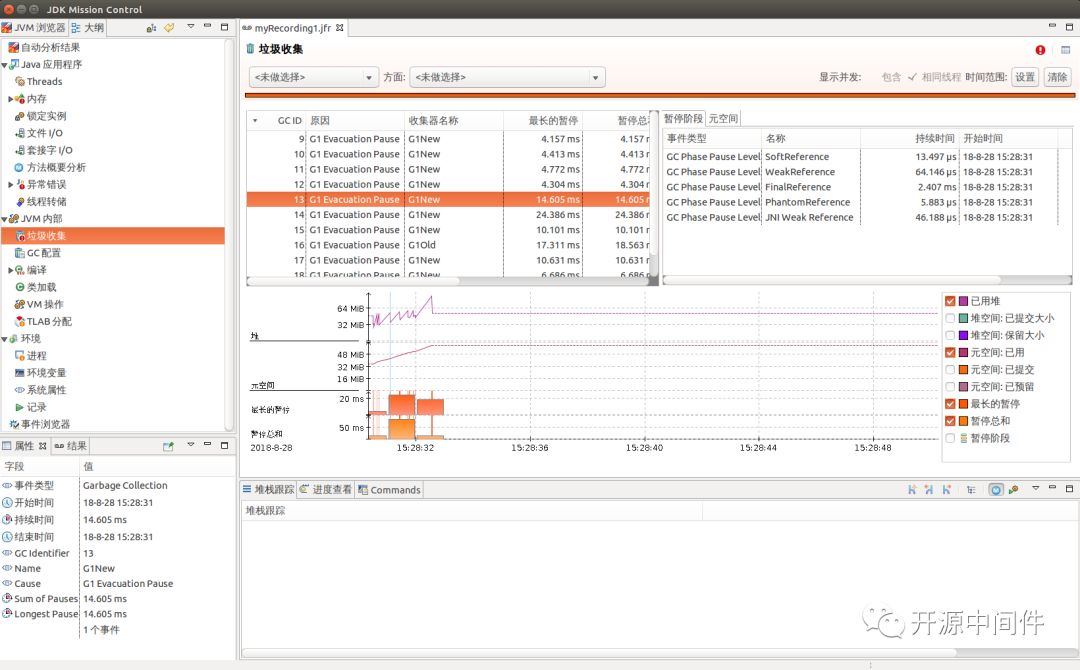Click the outline panel tree-layout toolbar icon
Image resolution: width=1080 pixels, height=670 pixels.
pyautogui.click(x=151, y=28)
